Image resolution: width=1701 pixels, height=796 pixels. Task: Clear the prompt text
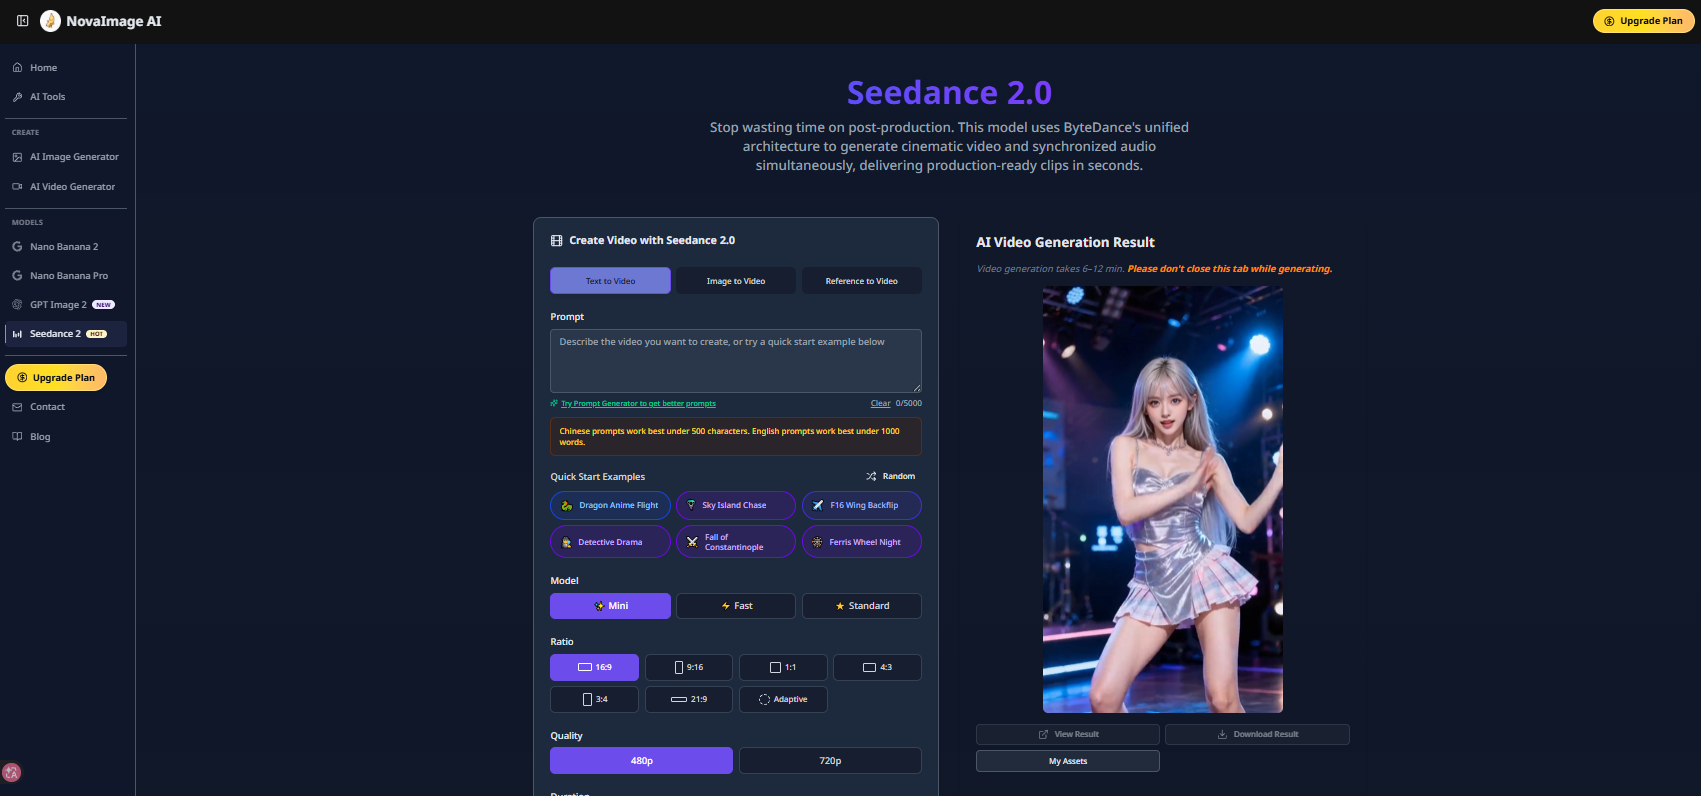pos(880,404)
